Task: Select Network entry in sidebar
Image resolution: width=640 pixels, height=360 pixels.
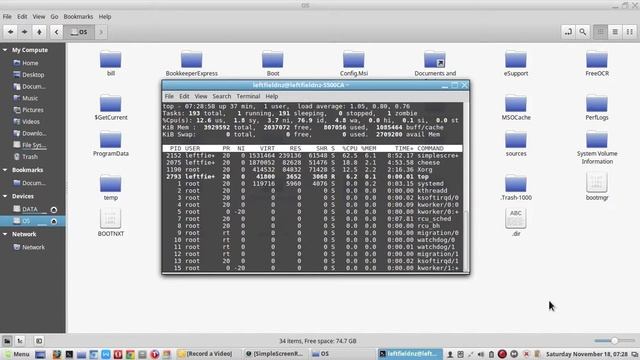Action: [33, 247]
